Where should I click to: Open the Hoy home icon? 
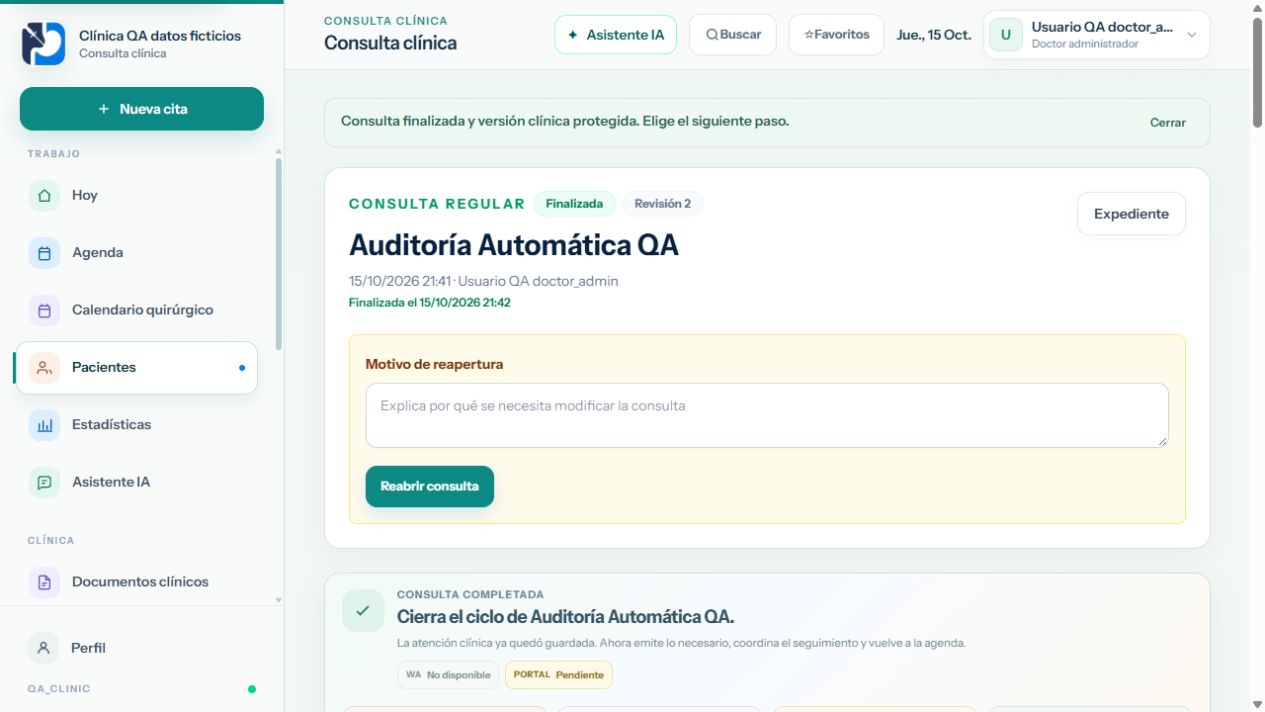tap(44, 195)
